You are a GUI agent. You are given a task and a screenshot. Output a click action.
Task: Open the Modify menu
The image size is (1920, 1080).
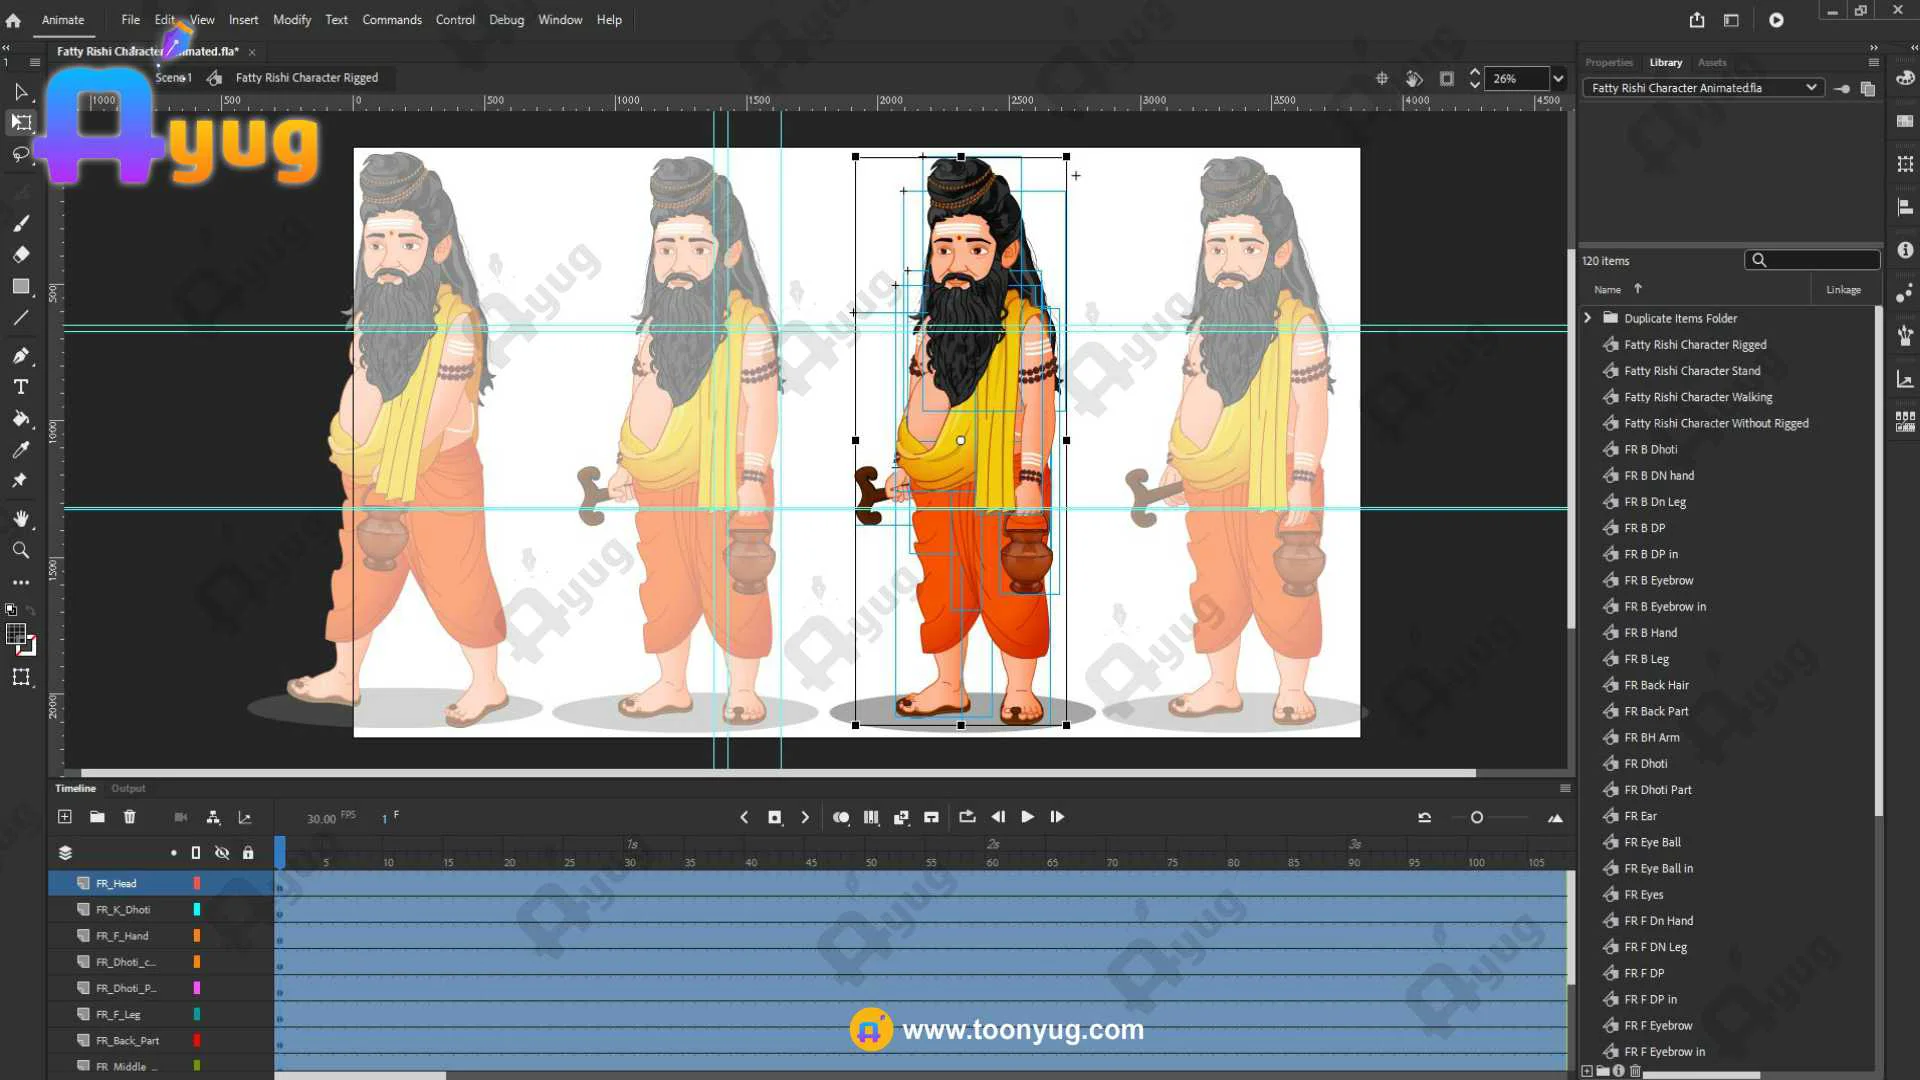(x=291, y=19)
